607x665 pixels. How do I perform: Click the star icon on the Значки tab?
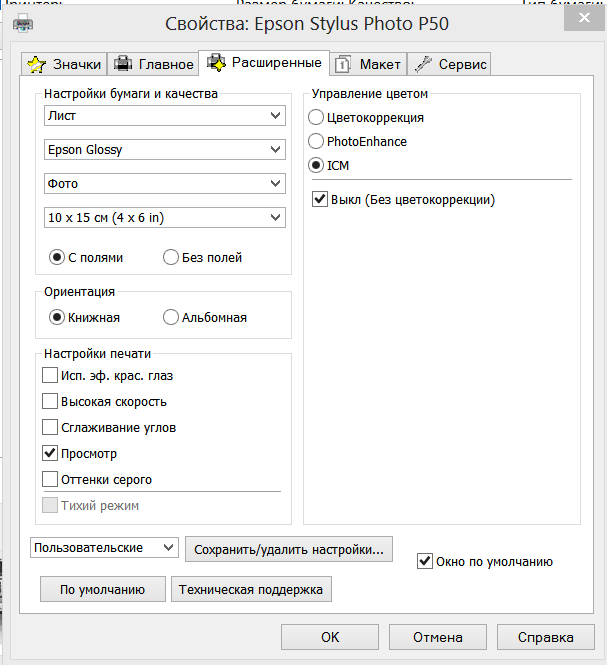36,64
